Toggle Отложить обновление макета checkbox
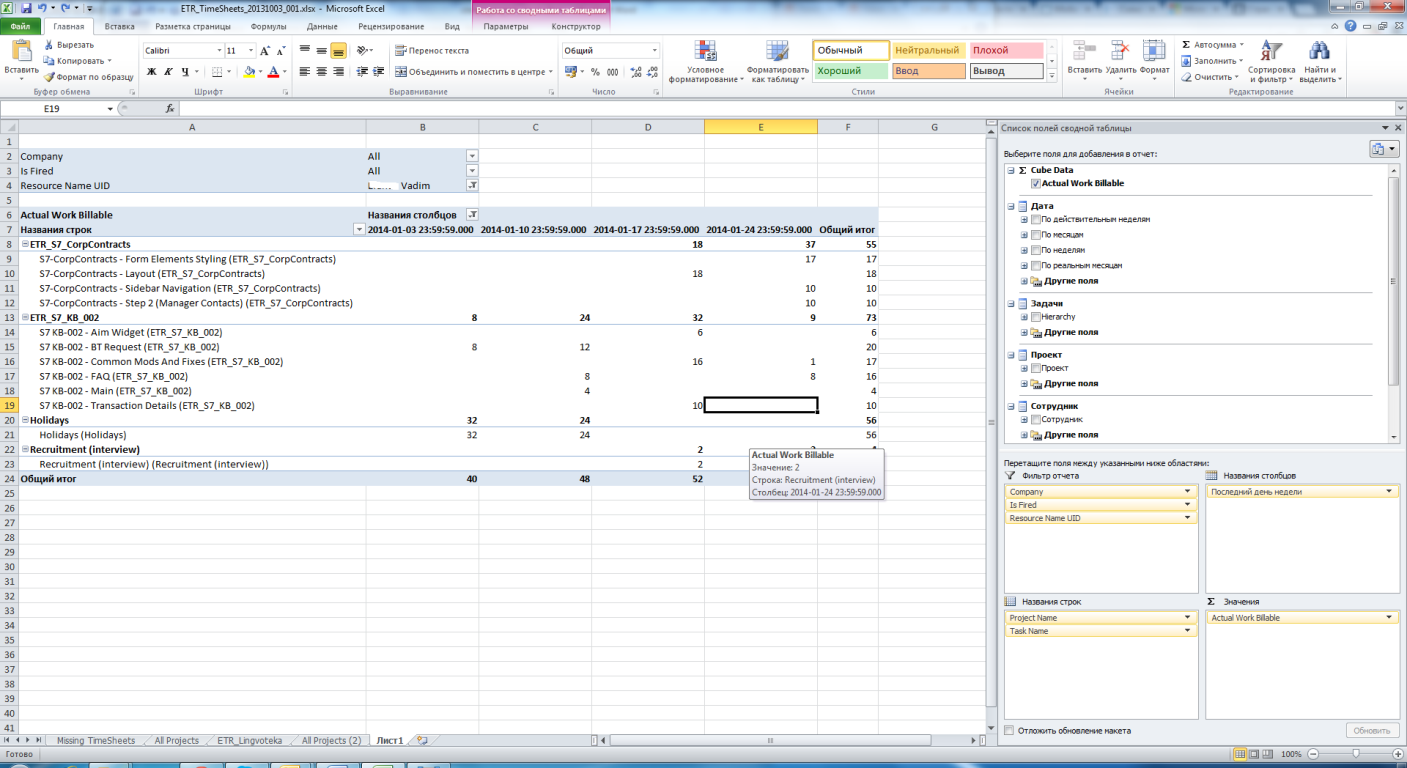This screenshot has height=768, width=1407. (x=1008, y=730)
